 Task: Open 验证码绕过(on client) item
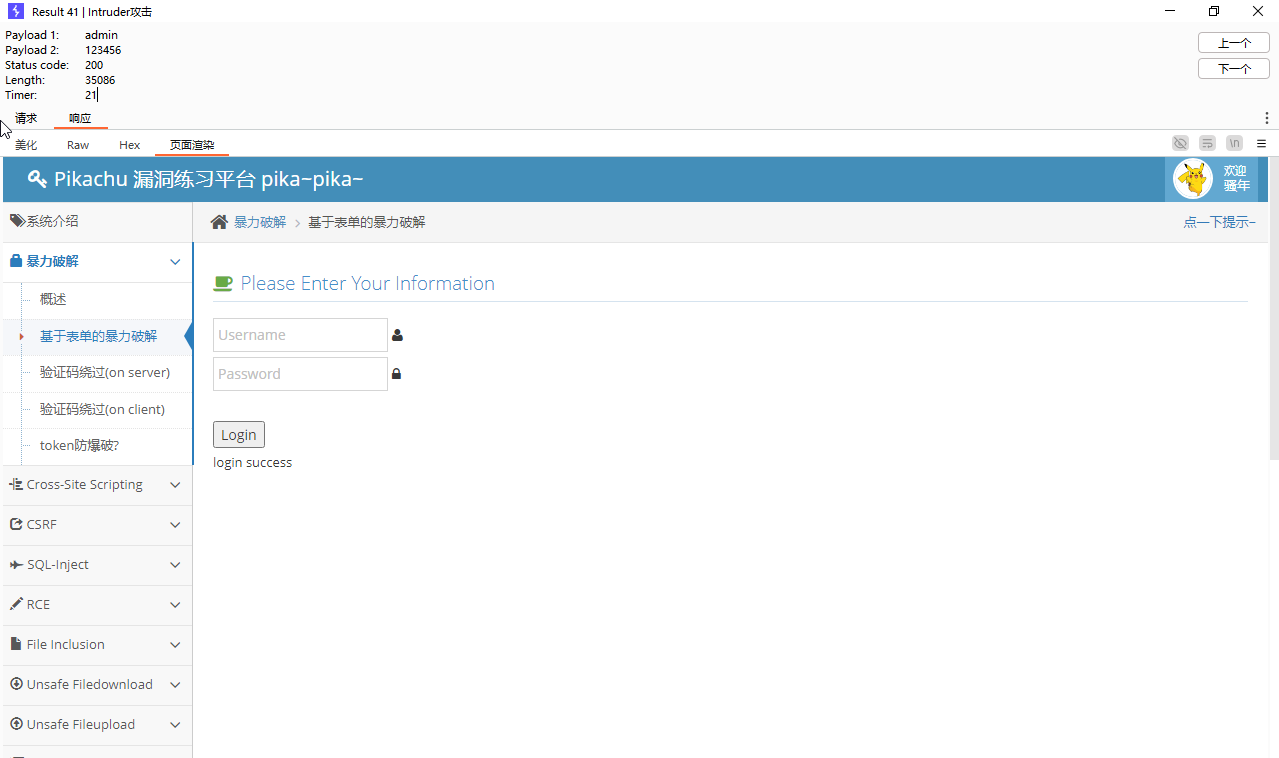click(102, 409)
